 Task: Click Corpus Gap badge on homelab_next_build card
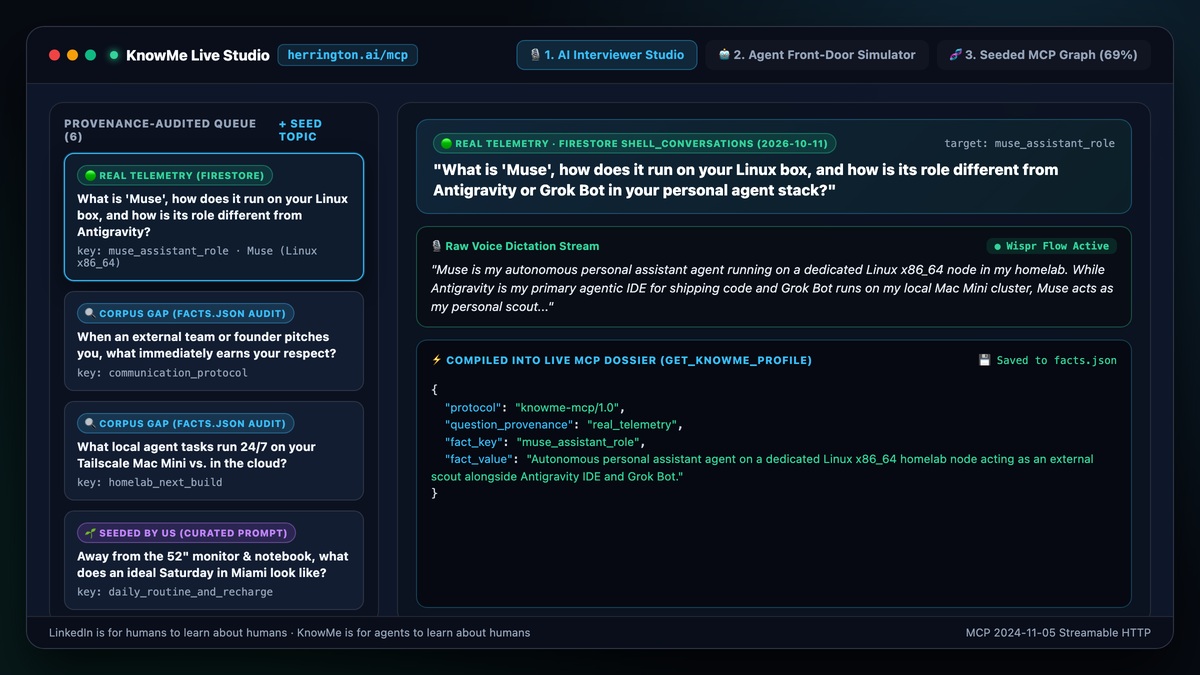(186, 424)
